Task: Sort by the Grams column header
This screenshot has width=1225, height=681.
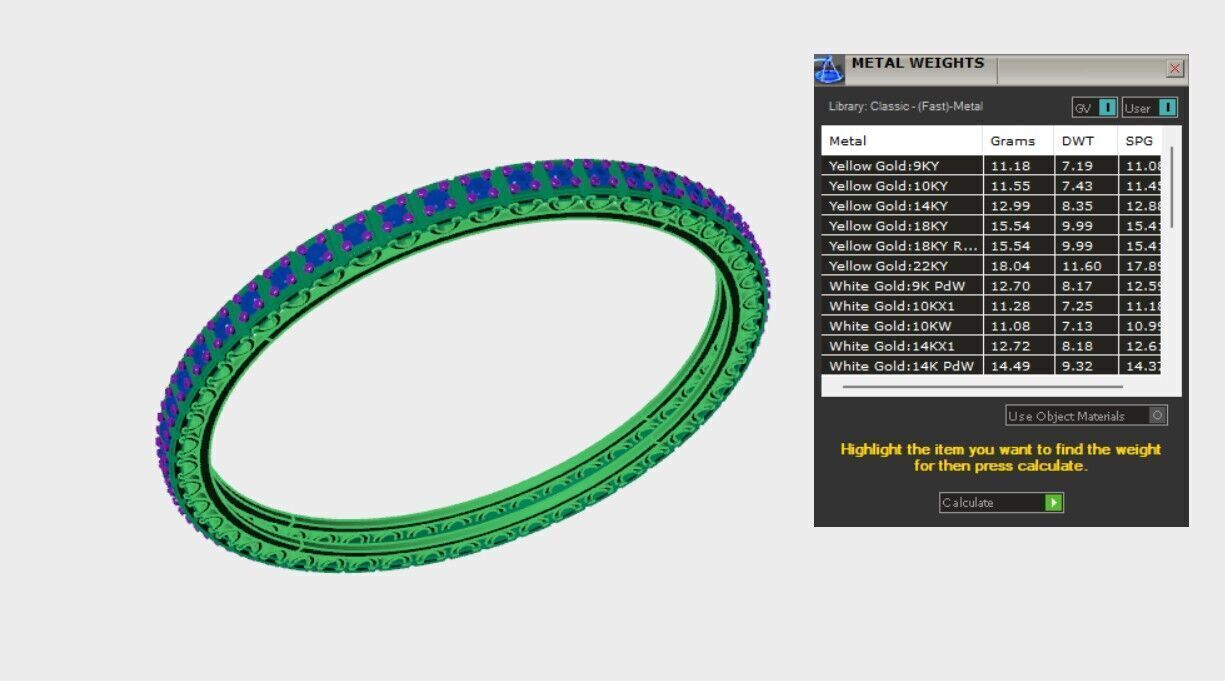Action: 1018,141
